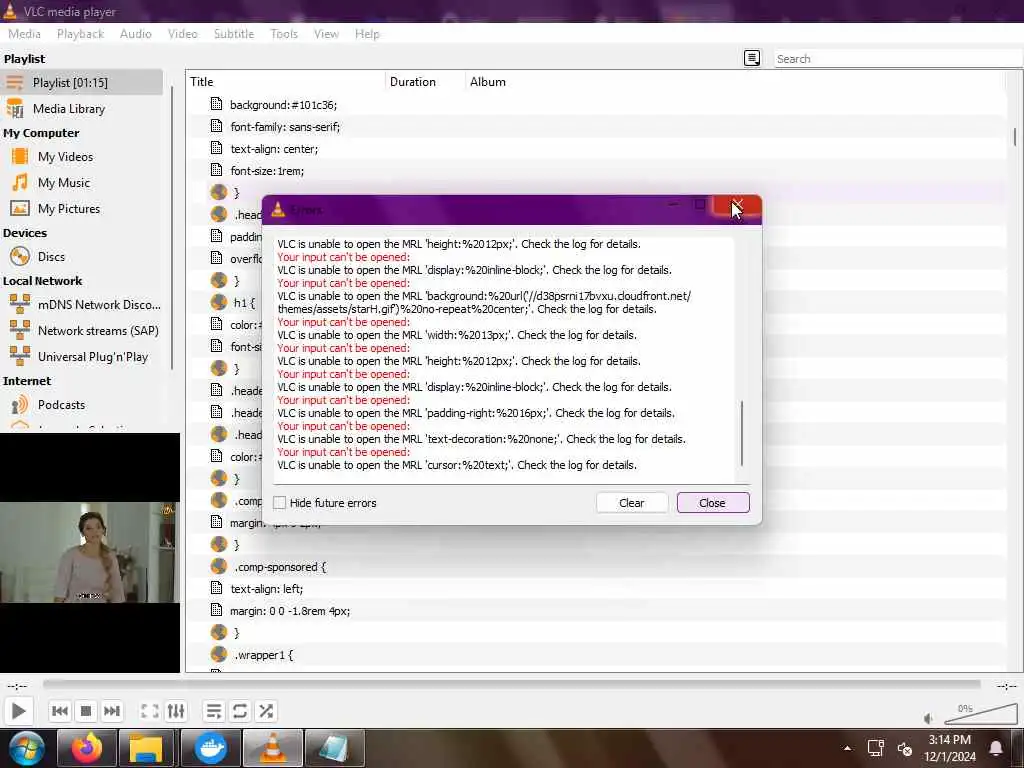Screen dimensions: 1024x768
Task: Sort playlist by the Title column
Action: 286,82
